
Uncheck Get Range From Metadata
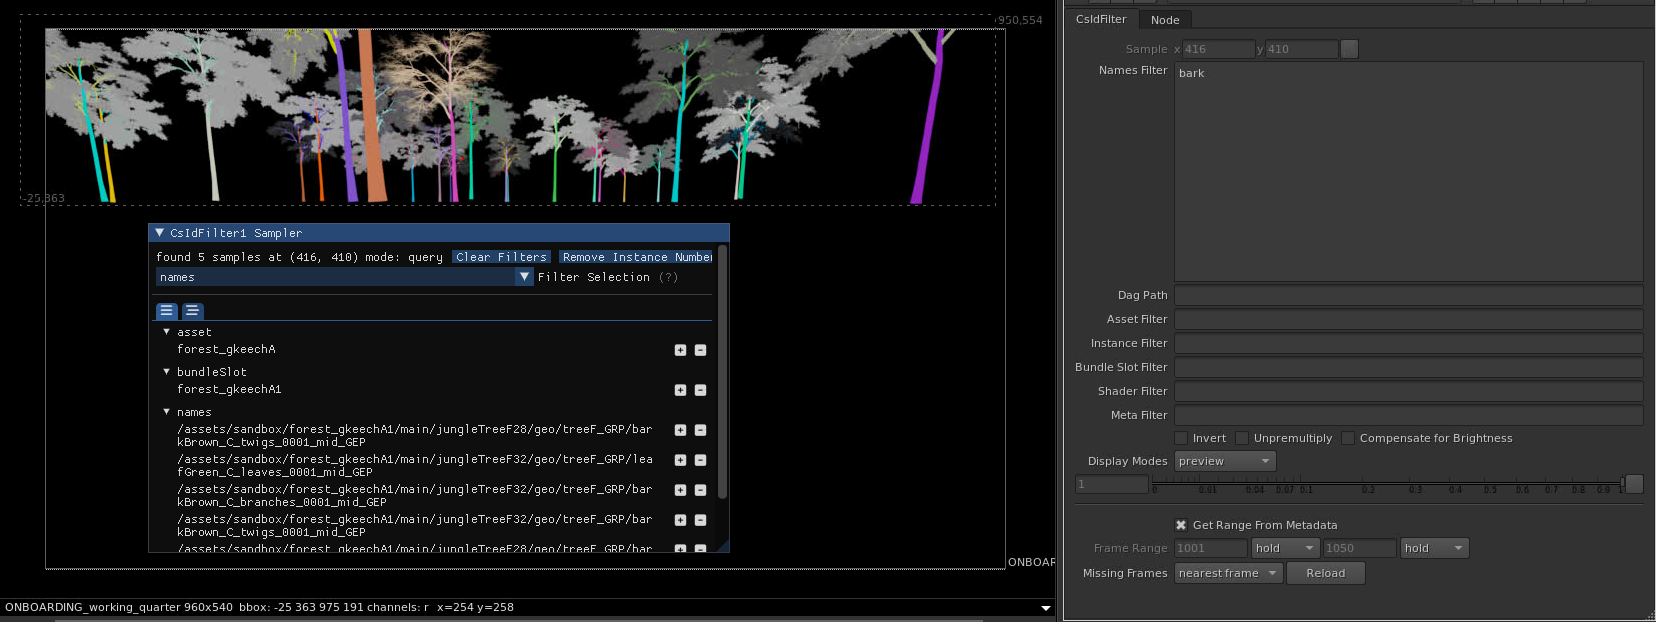coord(1181,525)
